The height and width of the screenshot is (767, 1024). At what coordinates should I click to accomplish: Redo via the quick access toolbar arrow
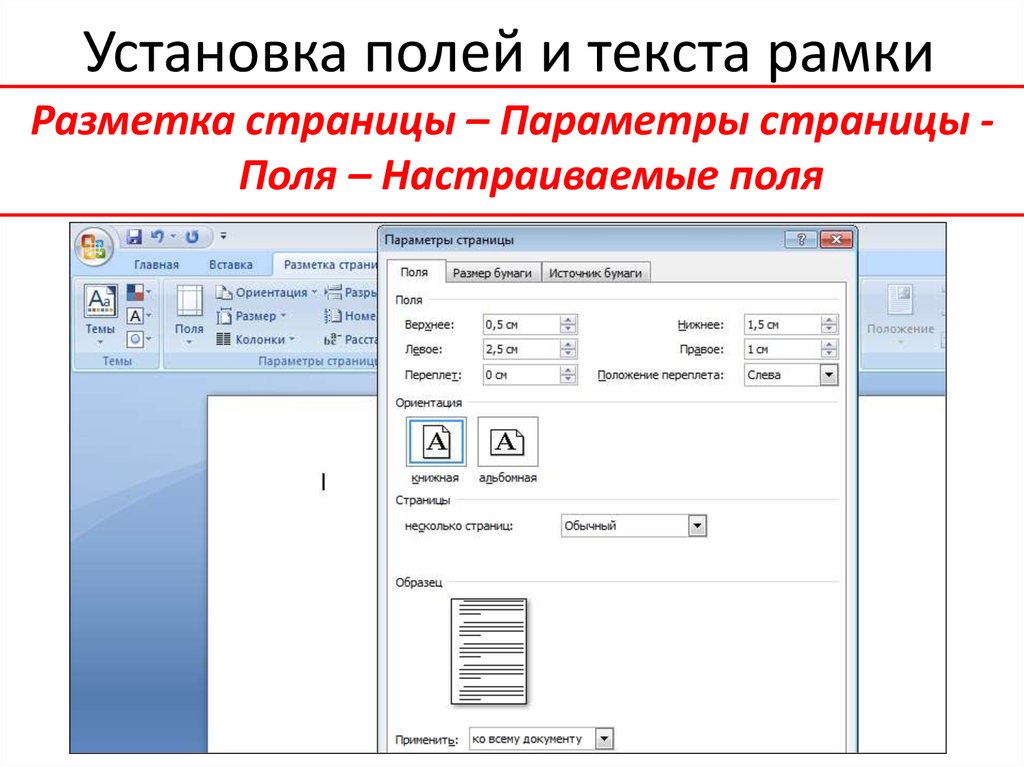(191, 237)
